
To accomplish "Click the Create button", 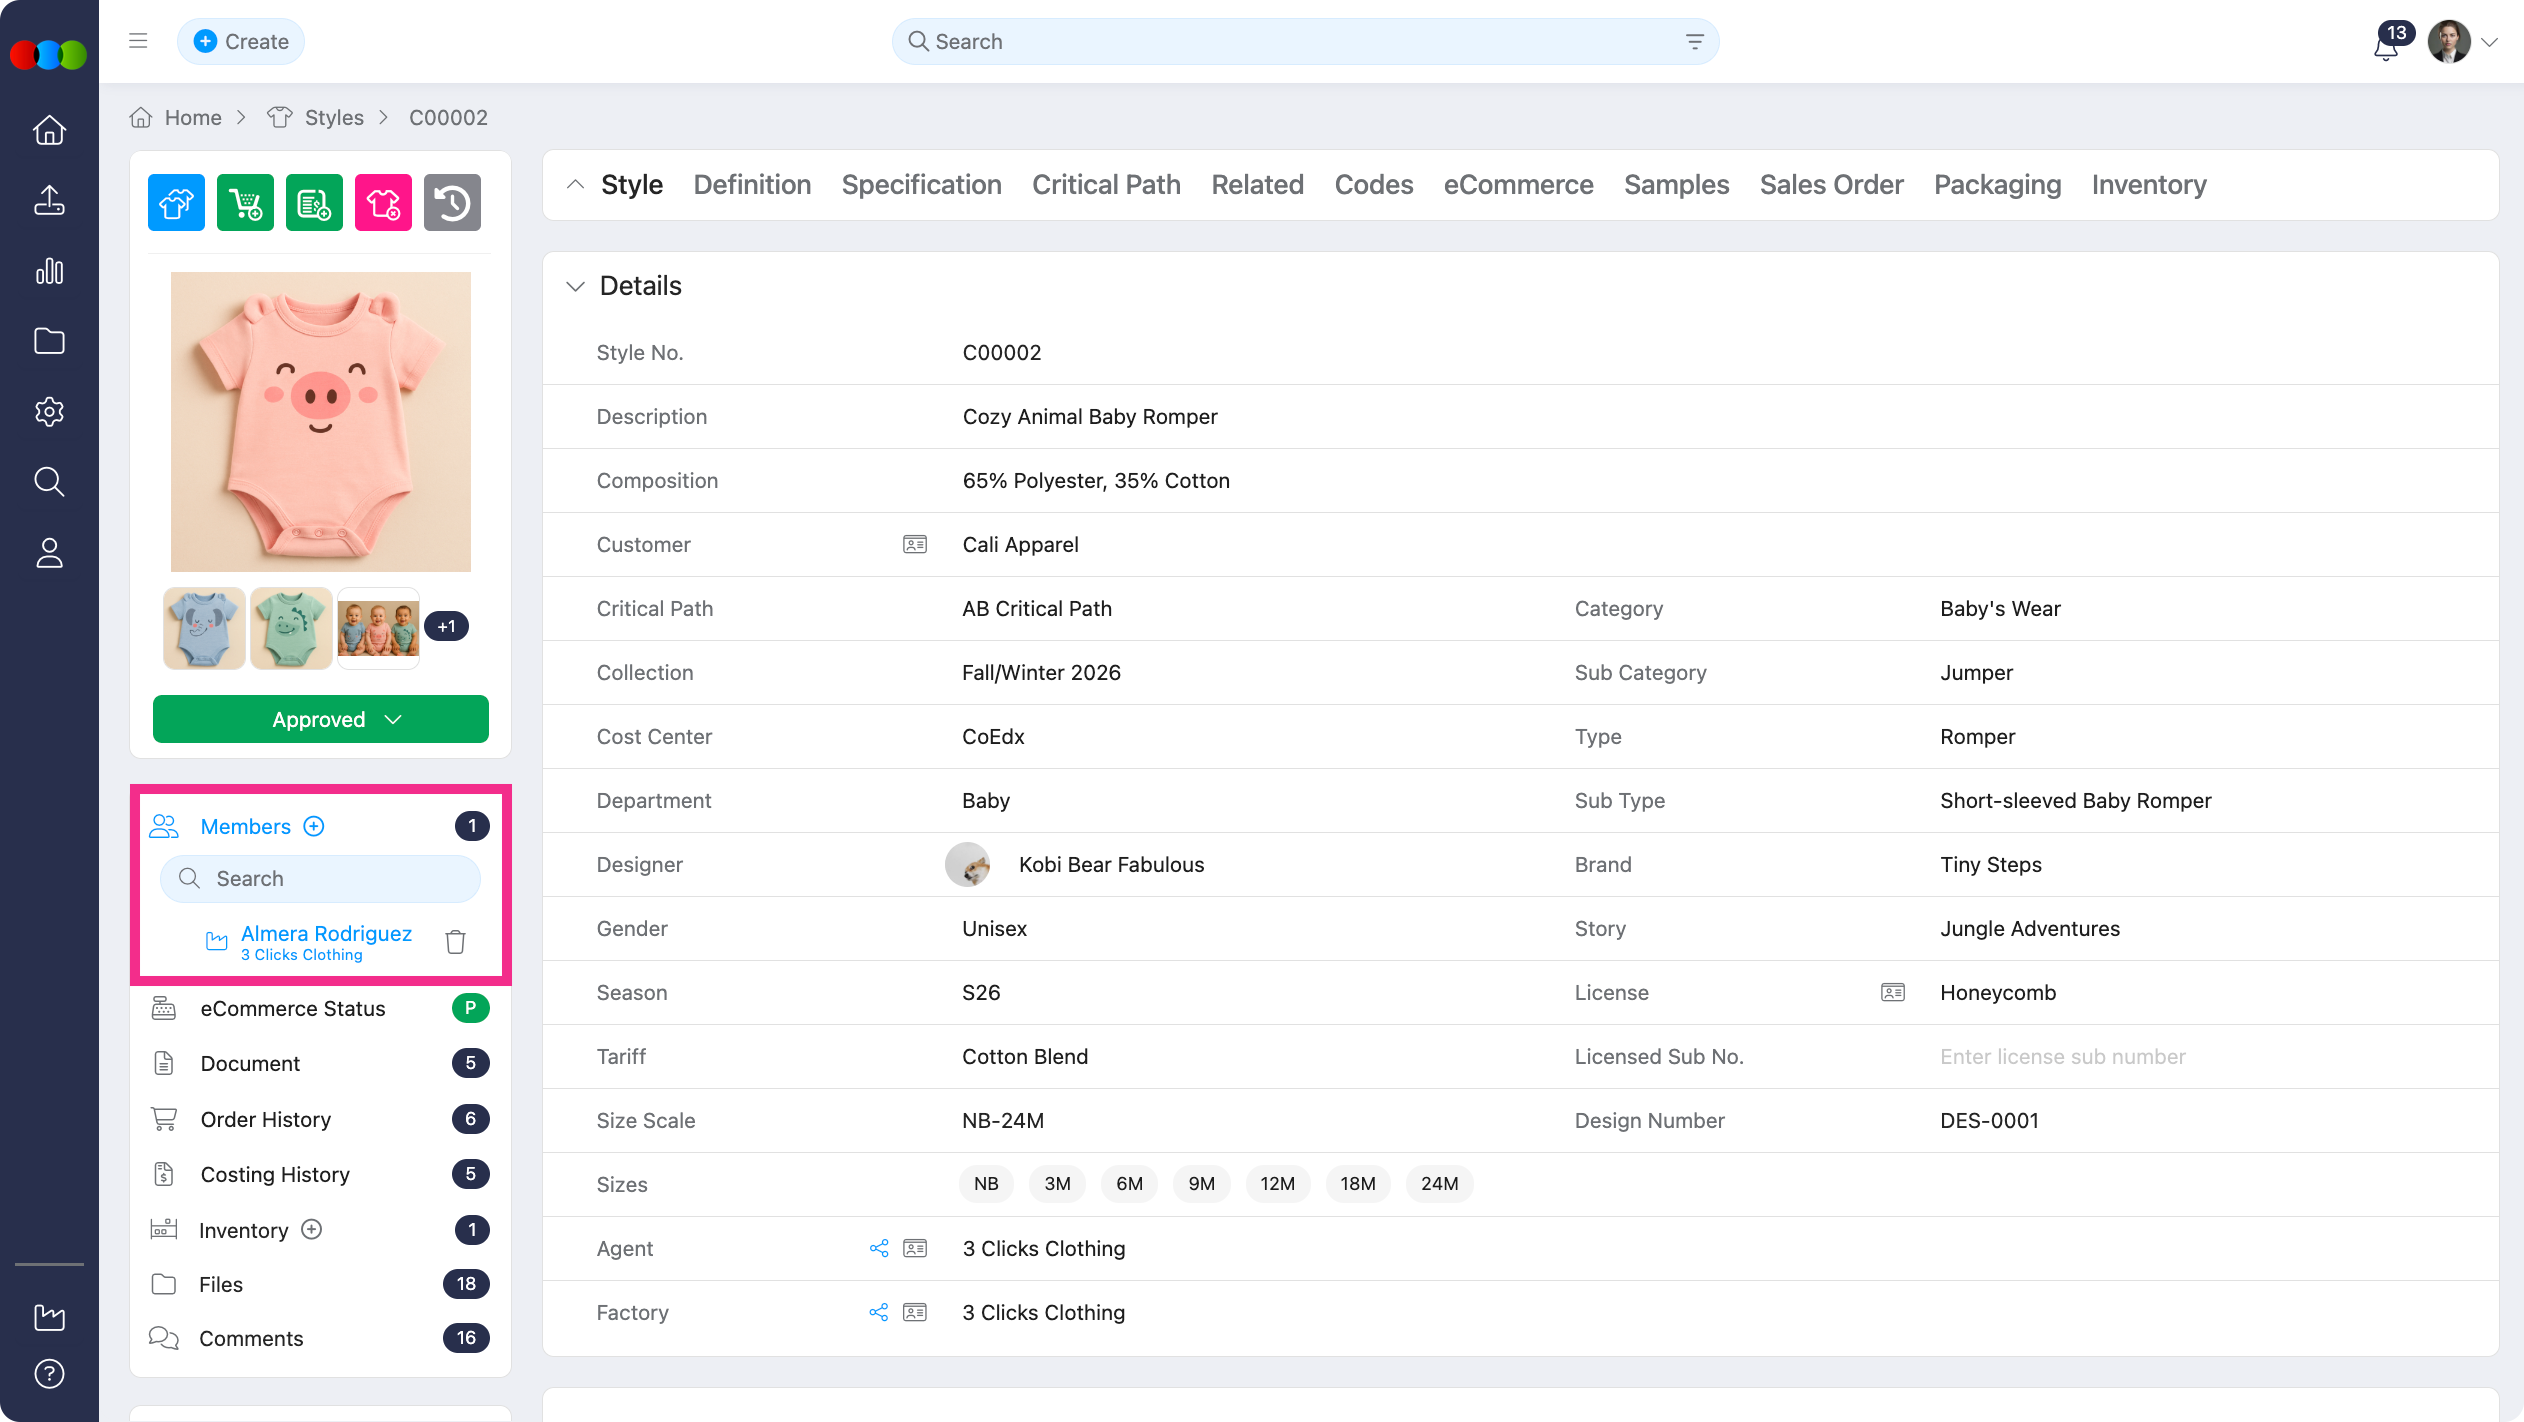I will tap(241, 41).
